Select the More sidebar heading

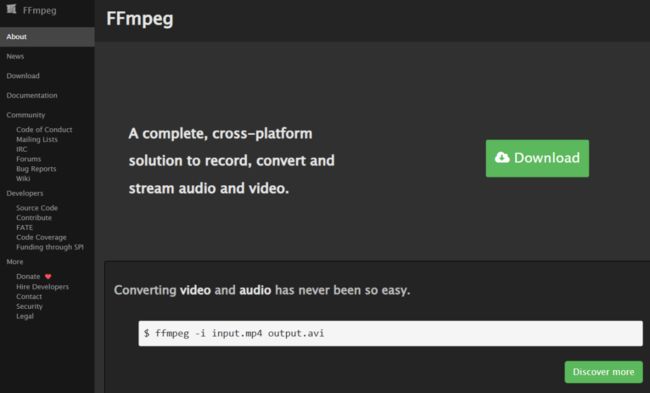pyautogui.click(x=15, y=262)
